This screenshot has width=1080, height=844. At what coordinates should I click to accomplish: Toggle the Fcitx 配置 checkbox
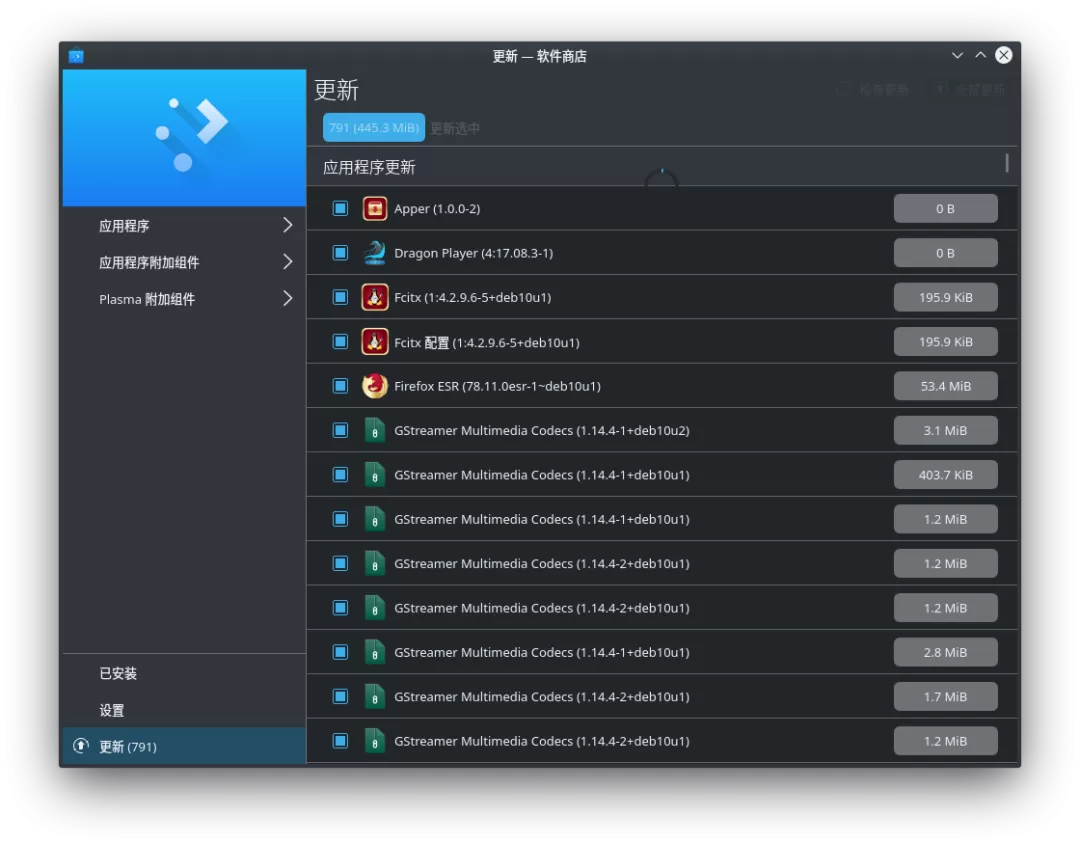340,342
